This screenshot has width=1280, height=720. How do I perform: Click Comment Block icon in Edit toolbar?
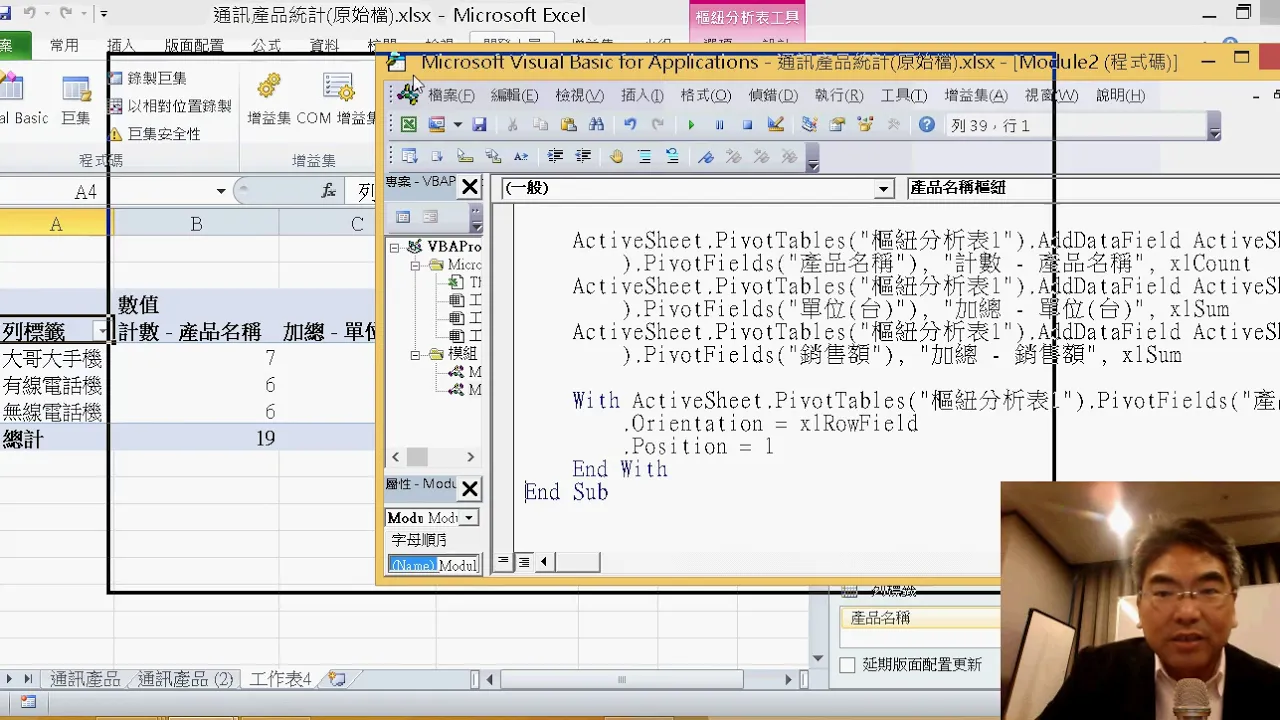[x=644, y=157]
